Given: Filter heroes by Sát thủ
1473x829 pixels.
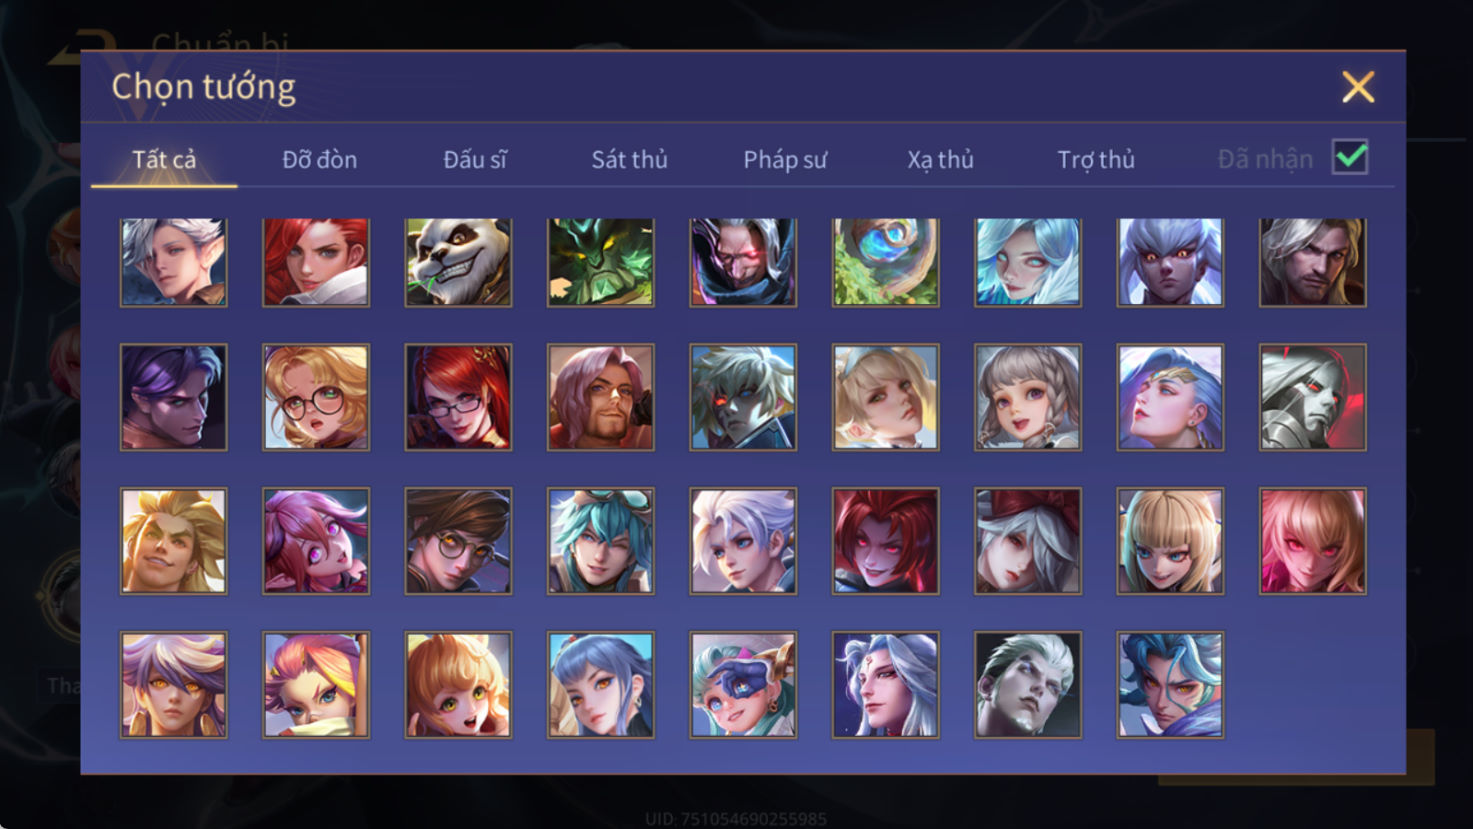Looking at the screenshot, I should point(629,159).
